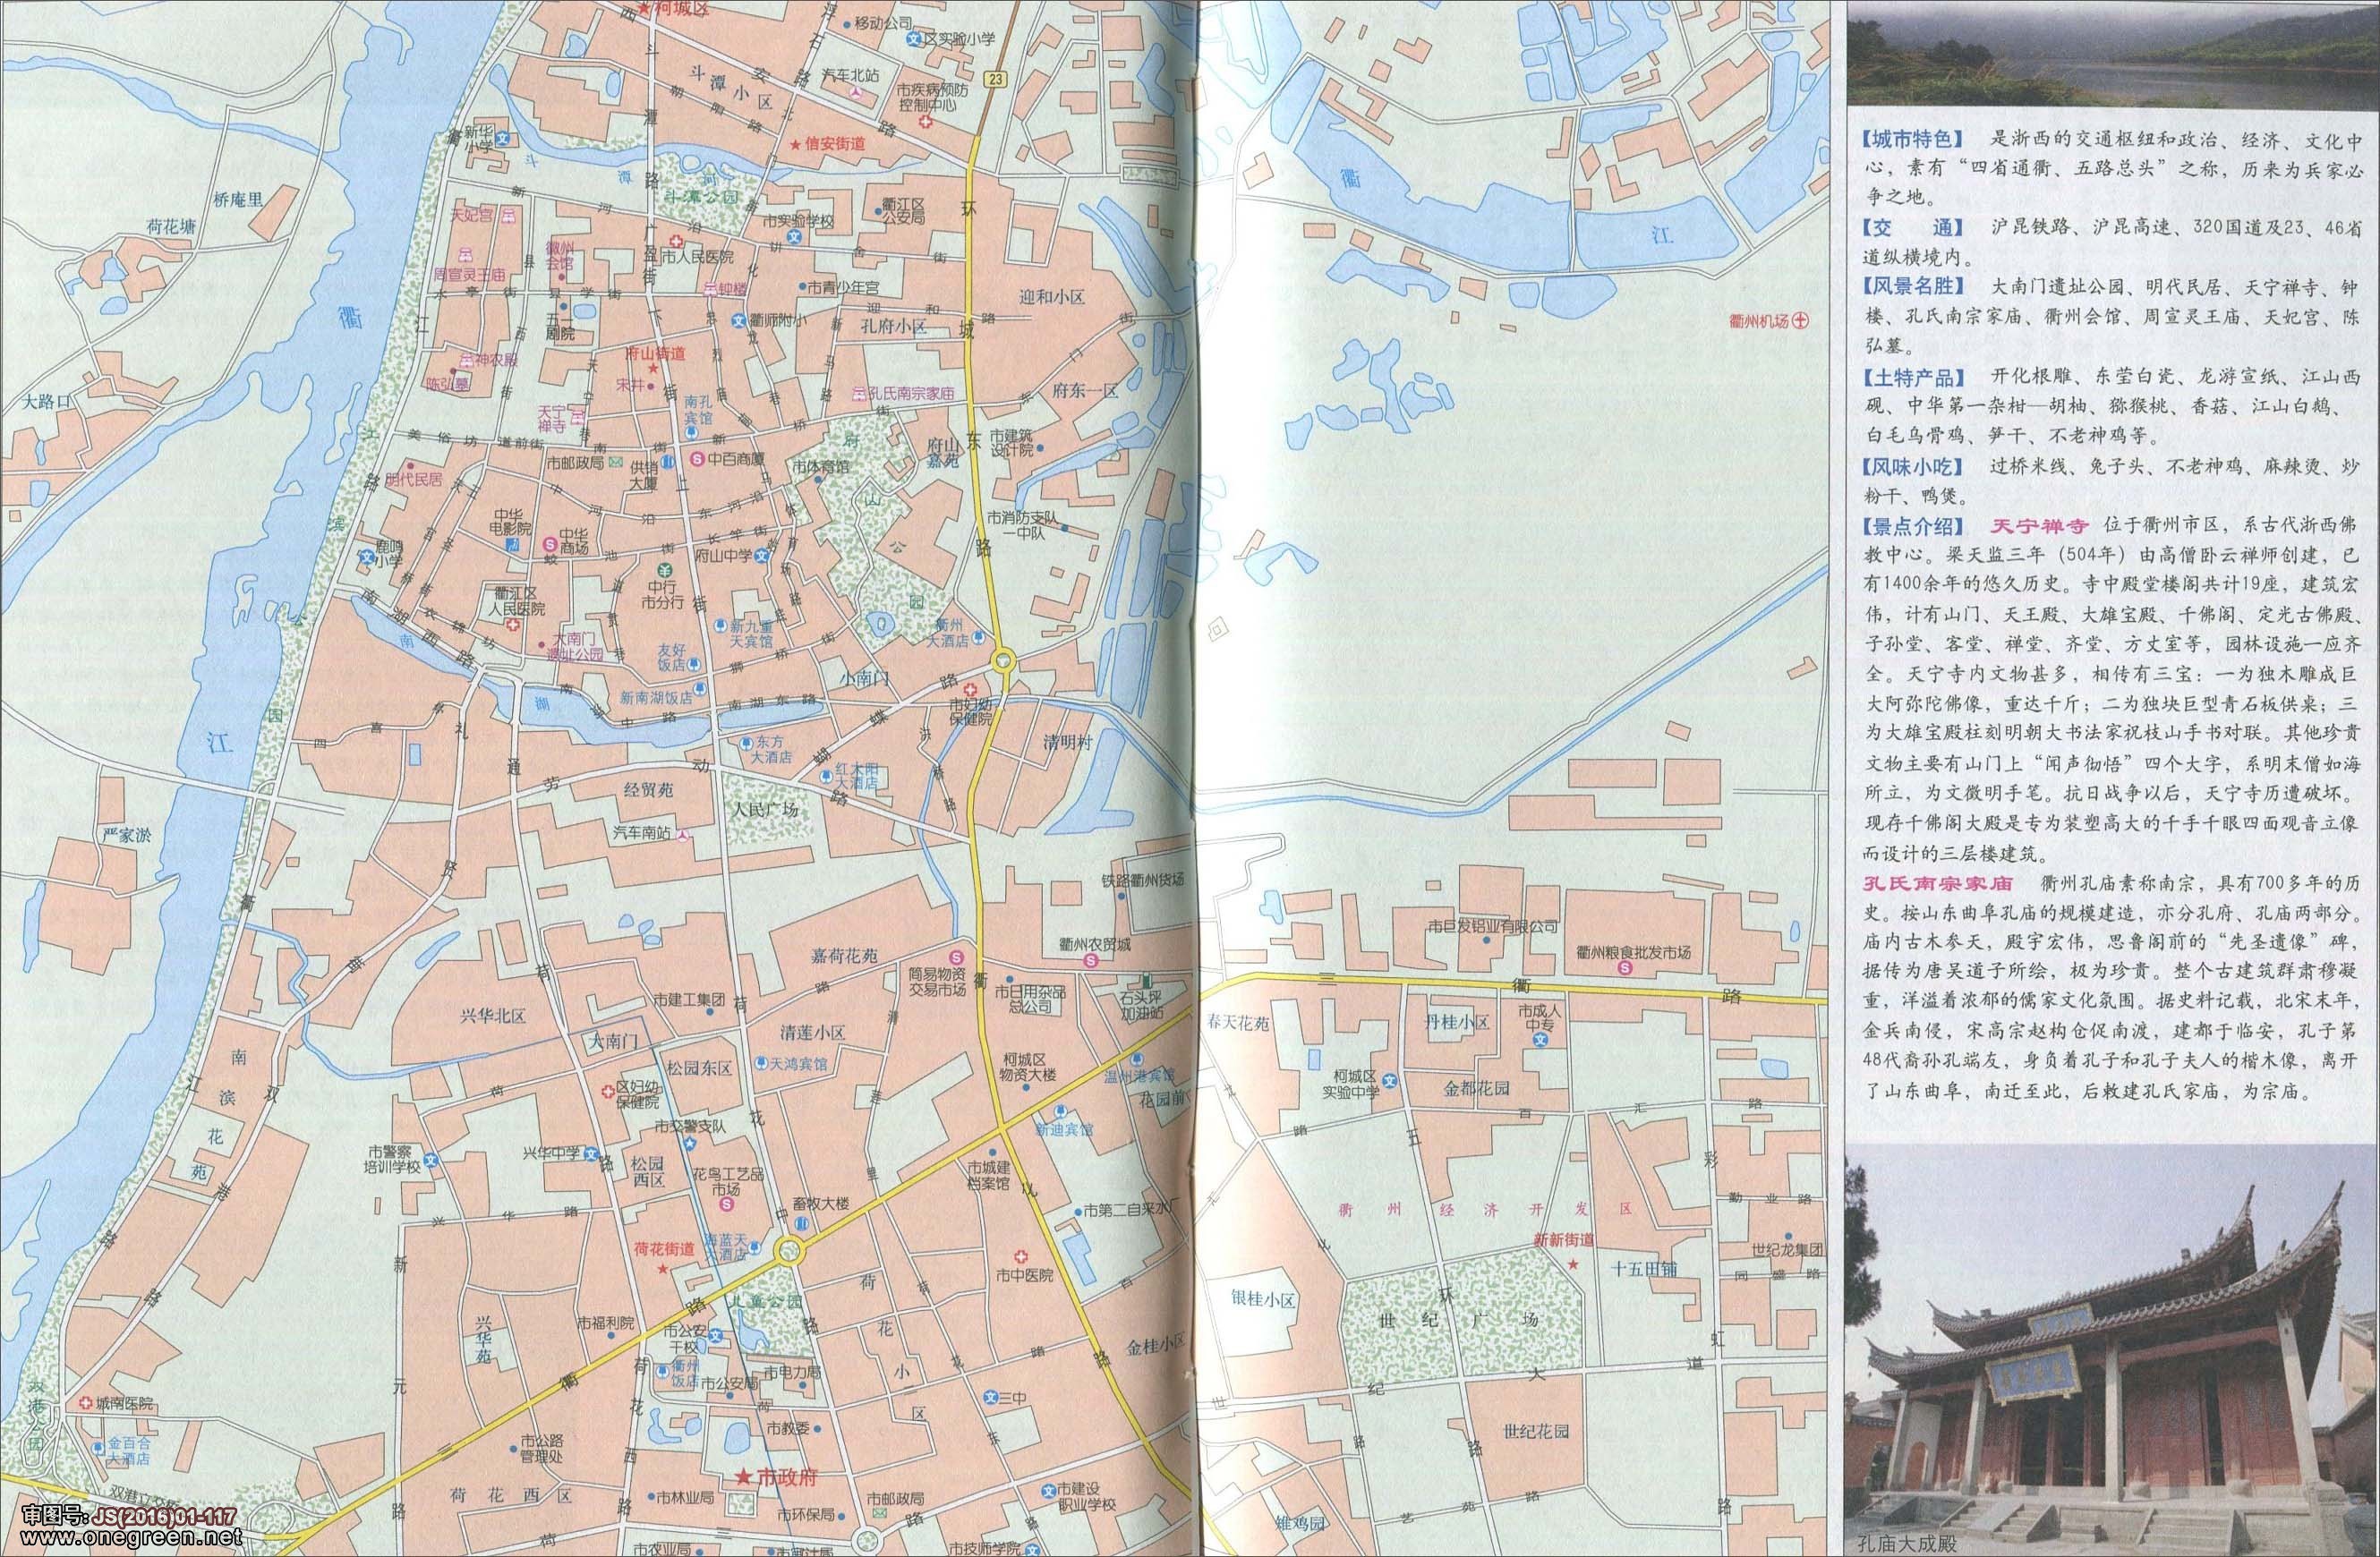Click the shopping S icon of 中百商厦
This screenshot has width=2380, height=1557.
[696, 459]
